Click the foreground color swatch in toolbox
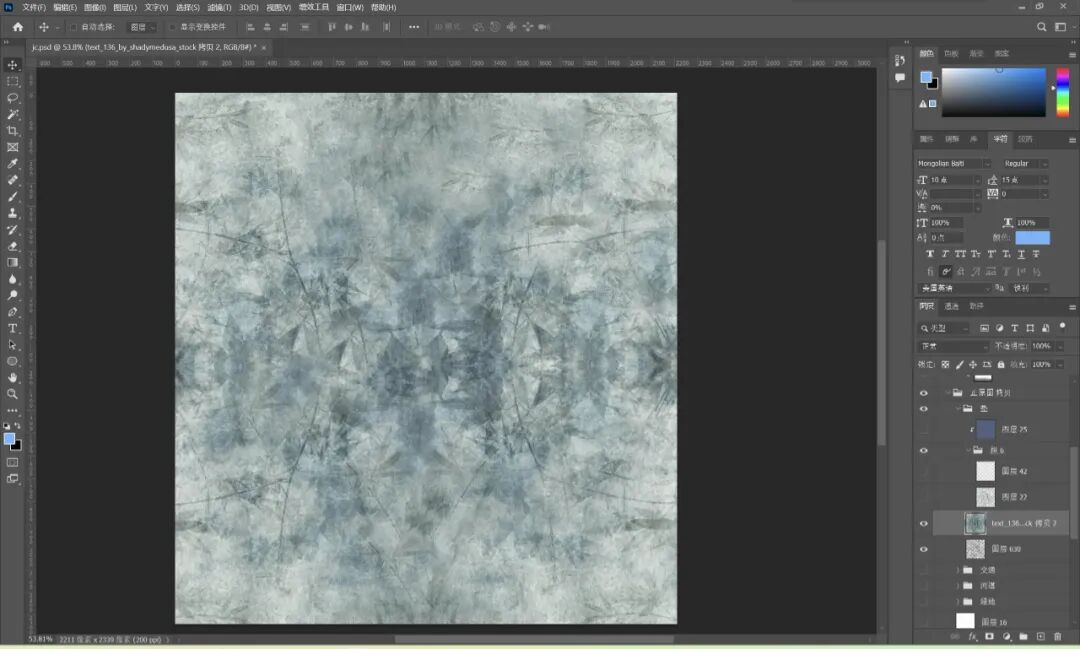Screen dimensions: 1080x649 tap(9, 439)
